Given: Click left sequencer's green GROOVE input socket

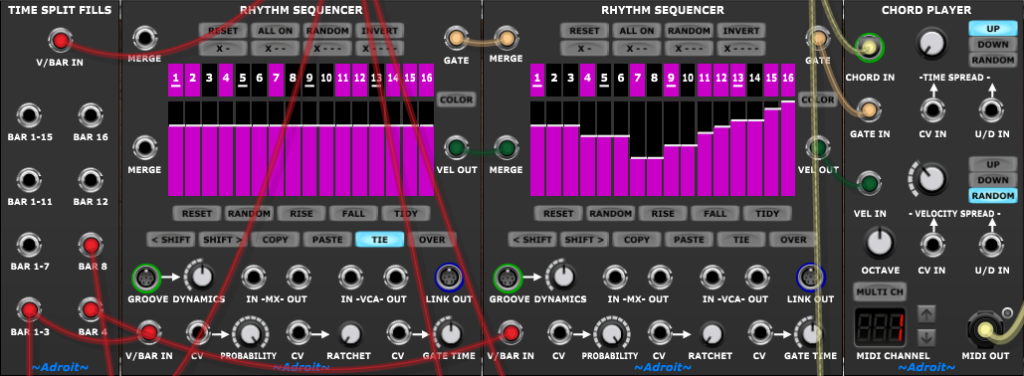Looking at the screenshot, I should [146, 278].
